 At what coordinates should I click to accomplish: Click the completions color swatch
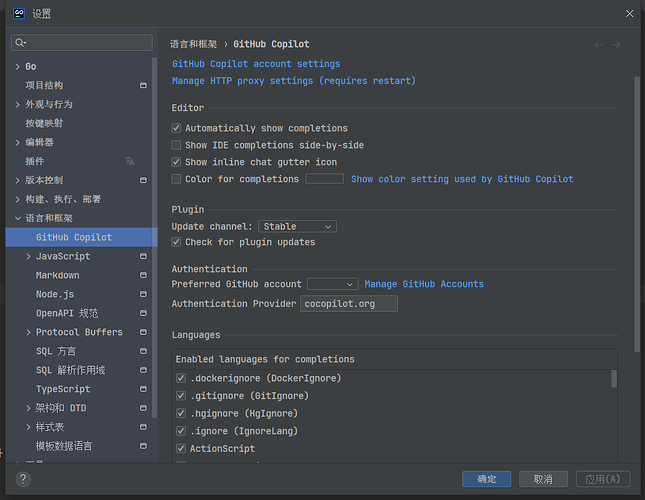pos(325,178)
